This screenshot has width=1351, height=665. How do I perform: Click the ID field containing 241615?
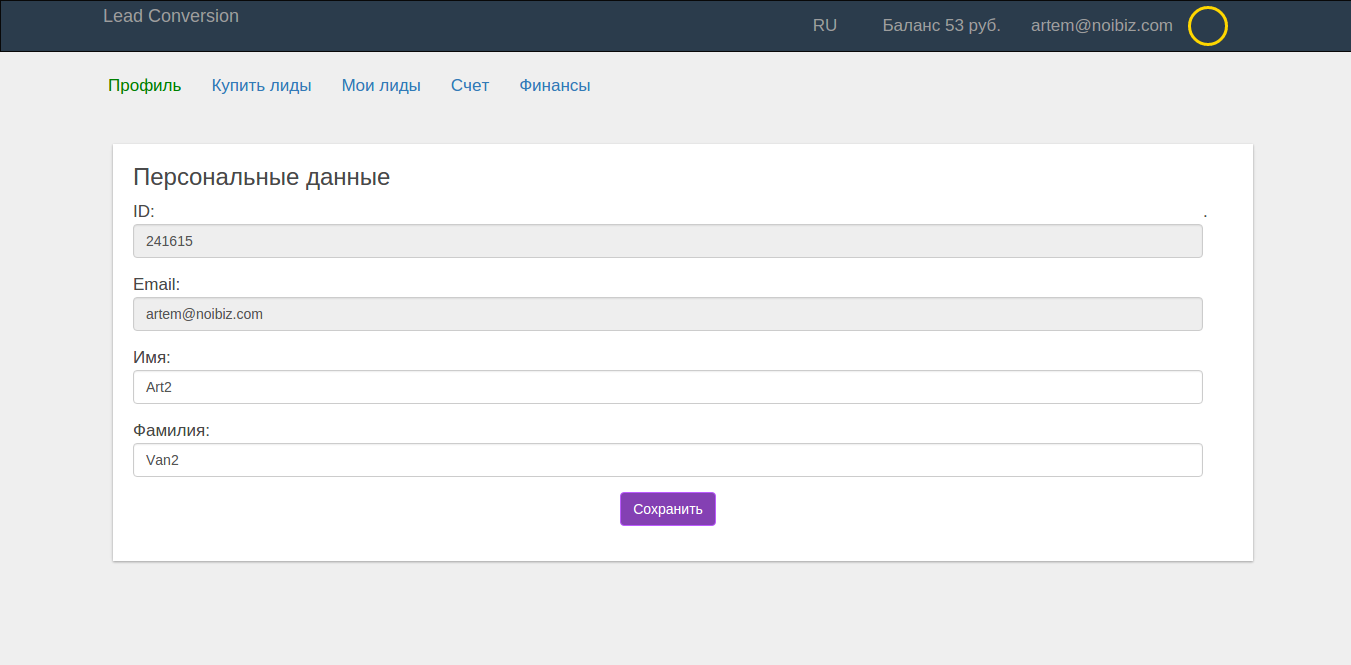[667, 241]
